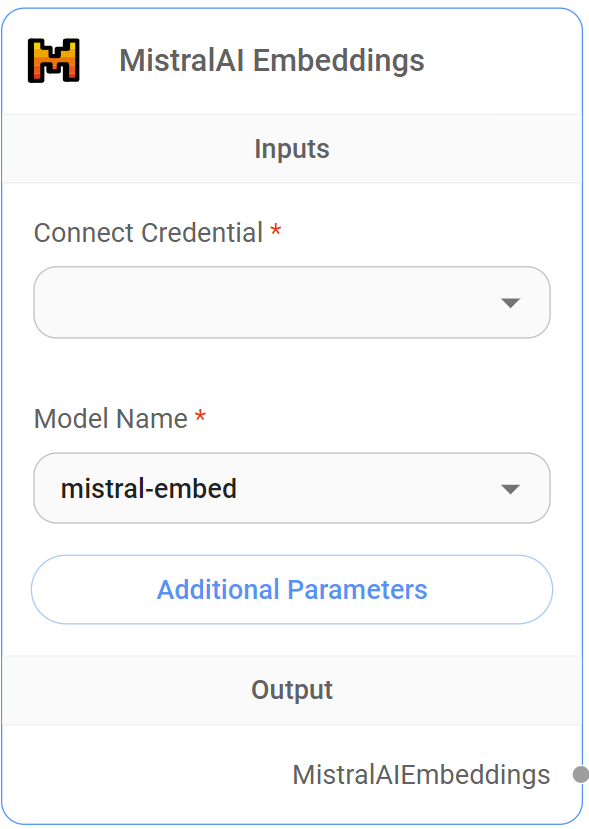Click the Embeddings node header area
The image size is (589, 829).
click(291, 60)
